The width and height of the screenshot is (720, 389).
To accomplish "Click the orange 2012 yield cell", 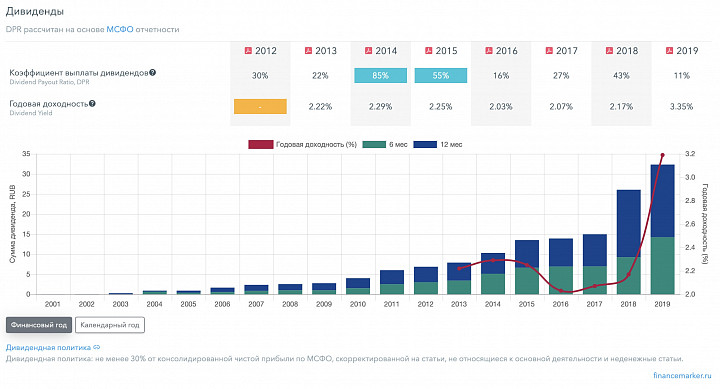I will pyautogui.click(x=260, y=107).
